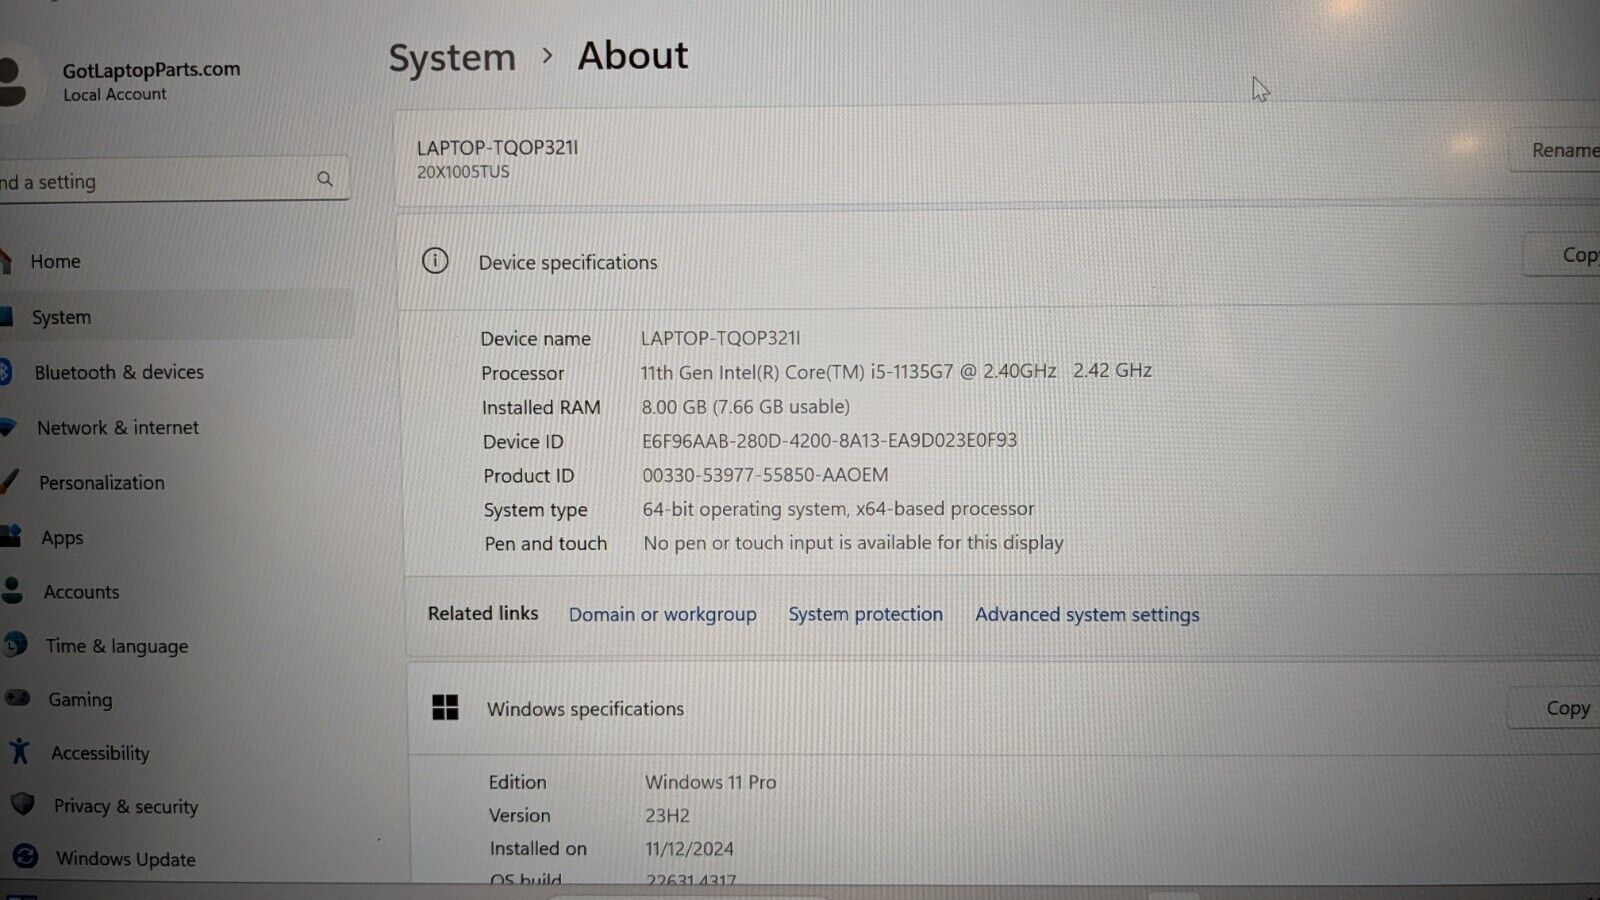Click the Windows logo icon in specifications
The width and height of the screenshot is (1600, 900).
coord(445,708)
